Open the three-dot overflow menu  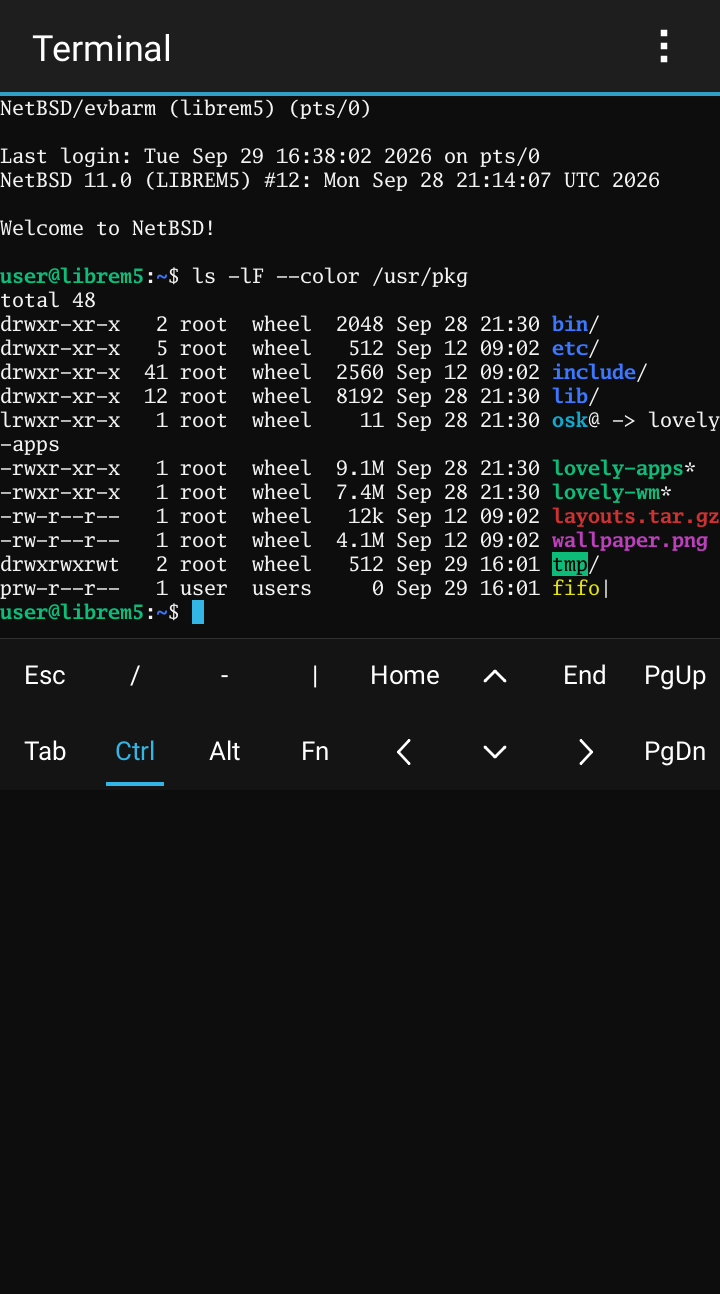pyautogui.click(x=664, y=46)
